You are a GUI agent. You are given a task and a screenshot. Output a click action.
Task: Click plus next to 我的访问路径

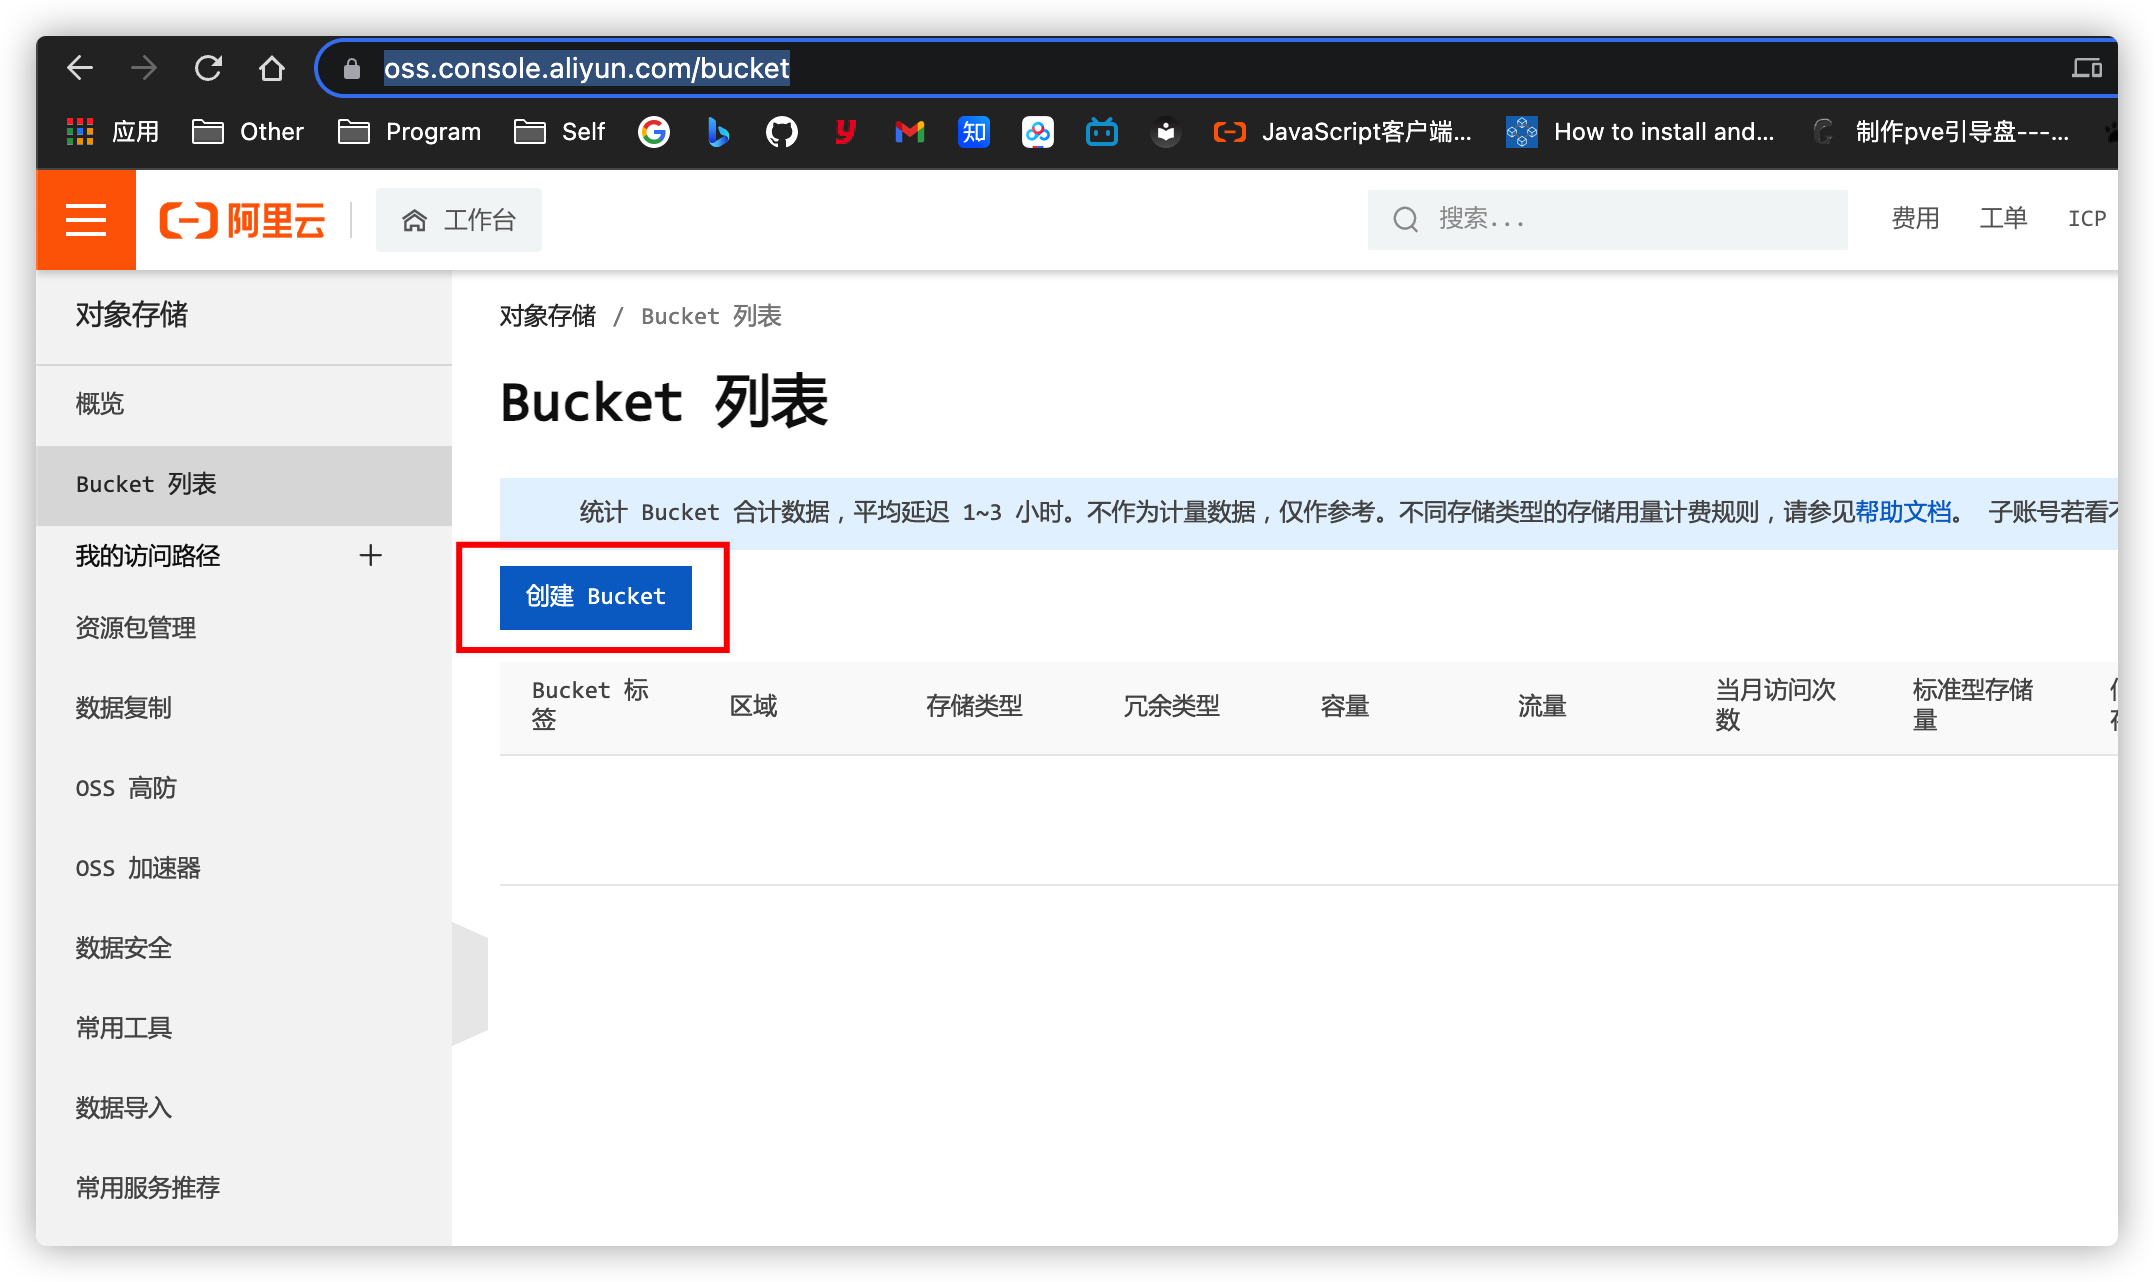pyautogui.click(x=370, y=556)
